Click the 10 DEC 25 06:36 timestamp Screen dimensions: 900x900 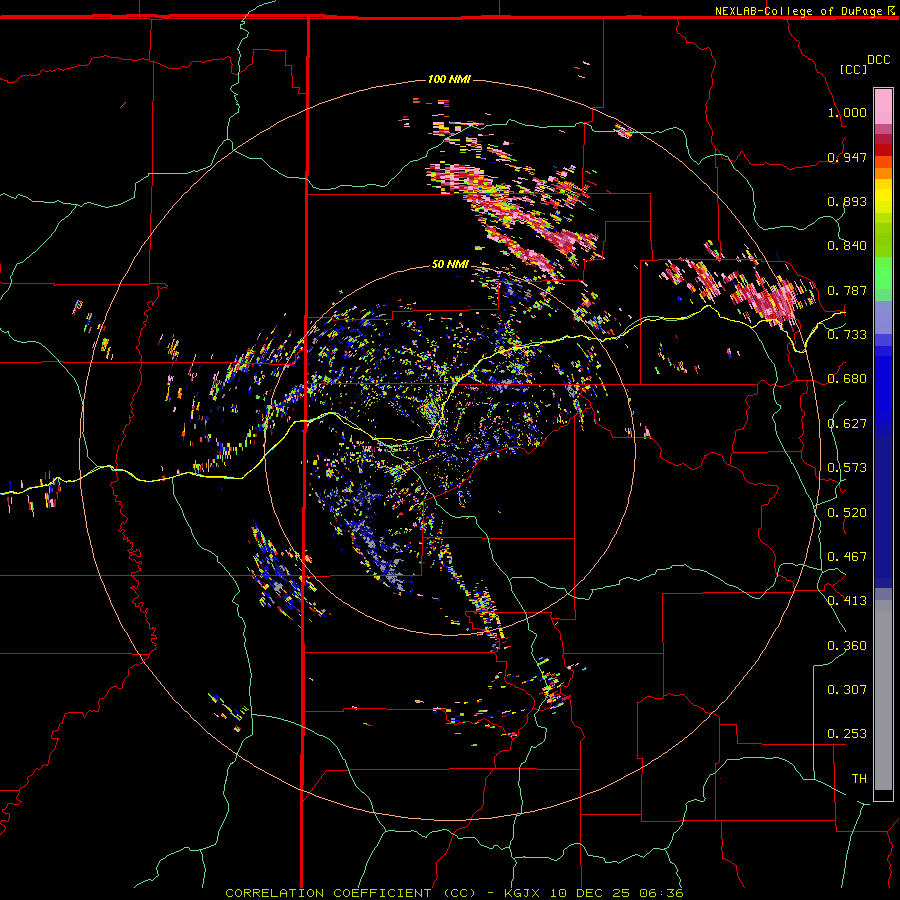click(616, 893)
